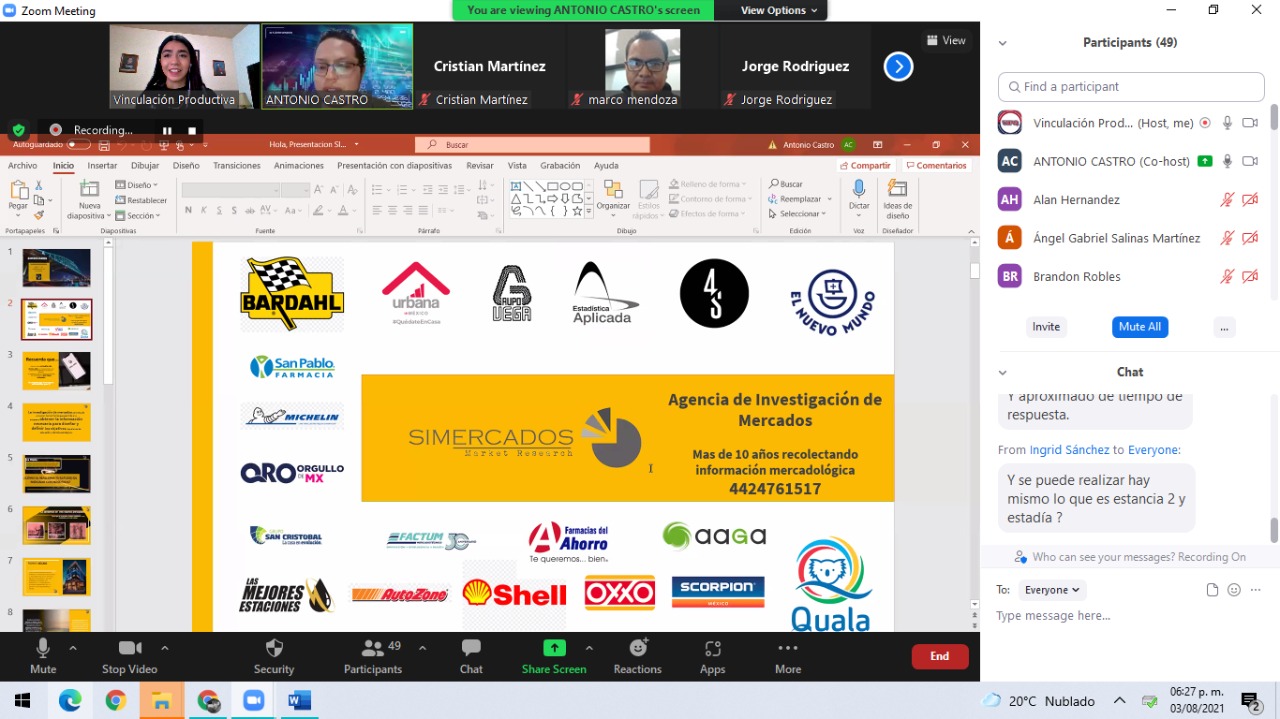Click the Compartir button in PowerPoint
The height and width of the screenshot is (719, 1280).
[x=866, y=166]
